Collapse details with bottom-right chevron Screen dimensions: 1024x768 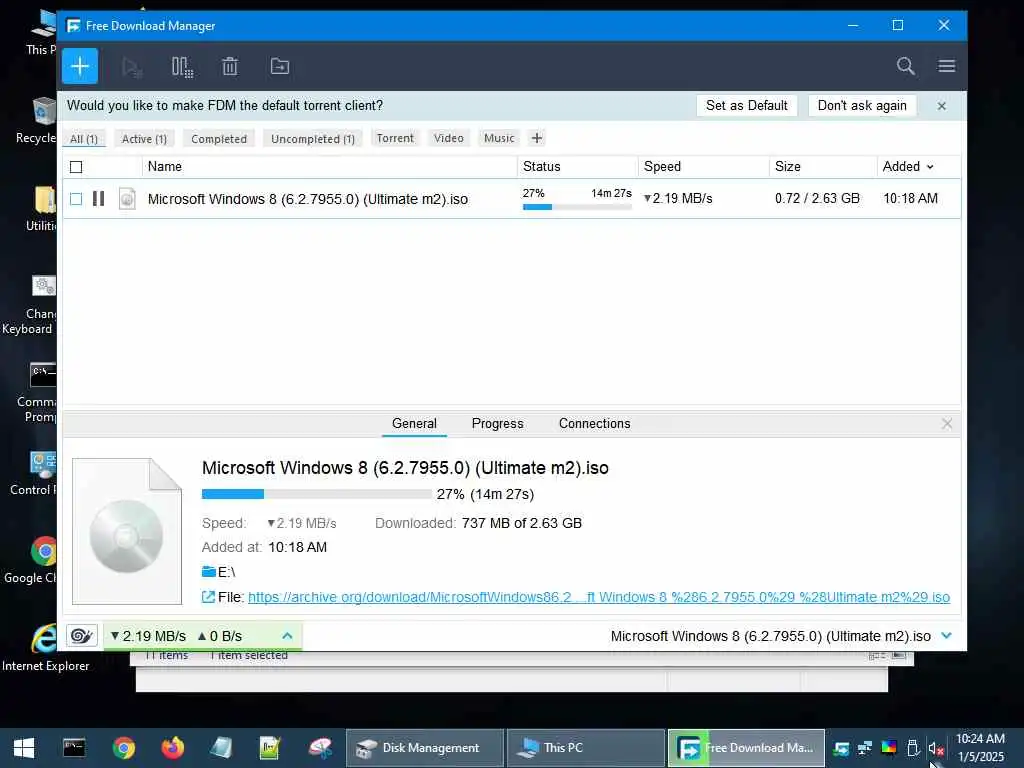[x=946, y=636]
